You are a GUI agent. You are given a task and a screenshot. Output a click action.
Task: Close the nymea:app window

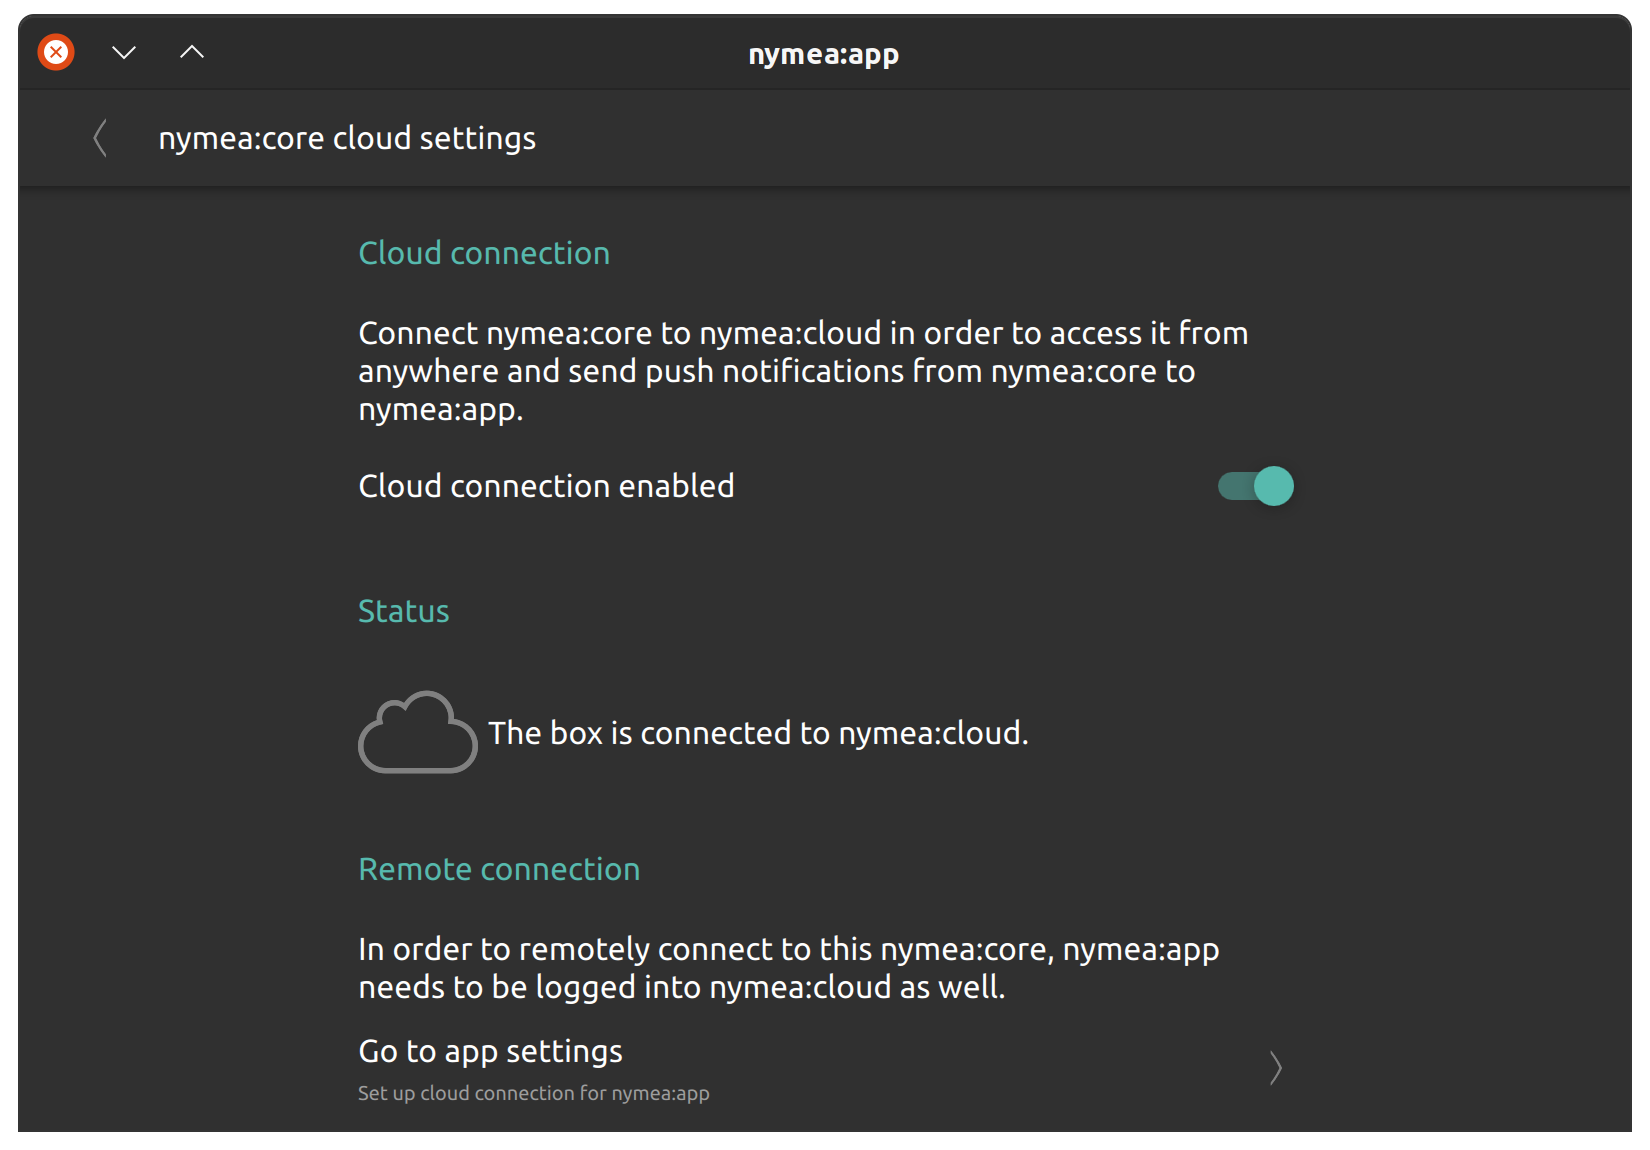(56, 52)
